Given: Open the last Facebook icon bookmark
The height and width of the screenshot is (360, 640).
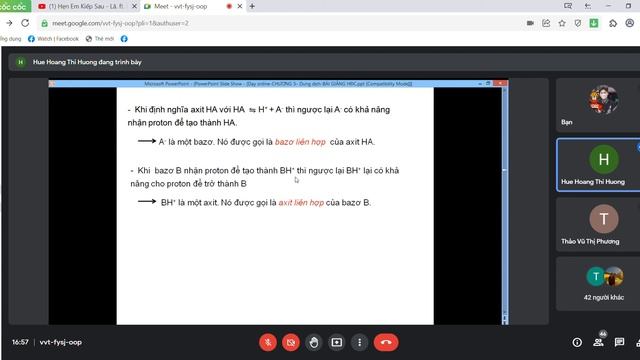Looking at the screenshot, I should (124, 39).
